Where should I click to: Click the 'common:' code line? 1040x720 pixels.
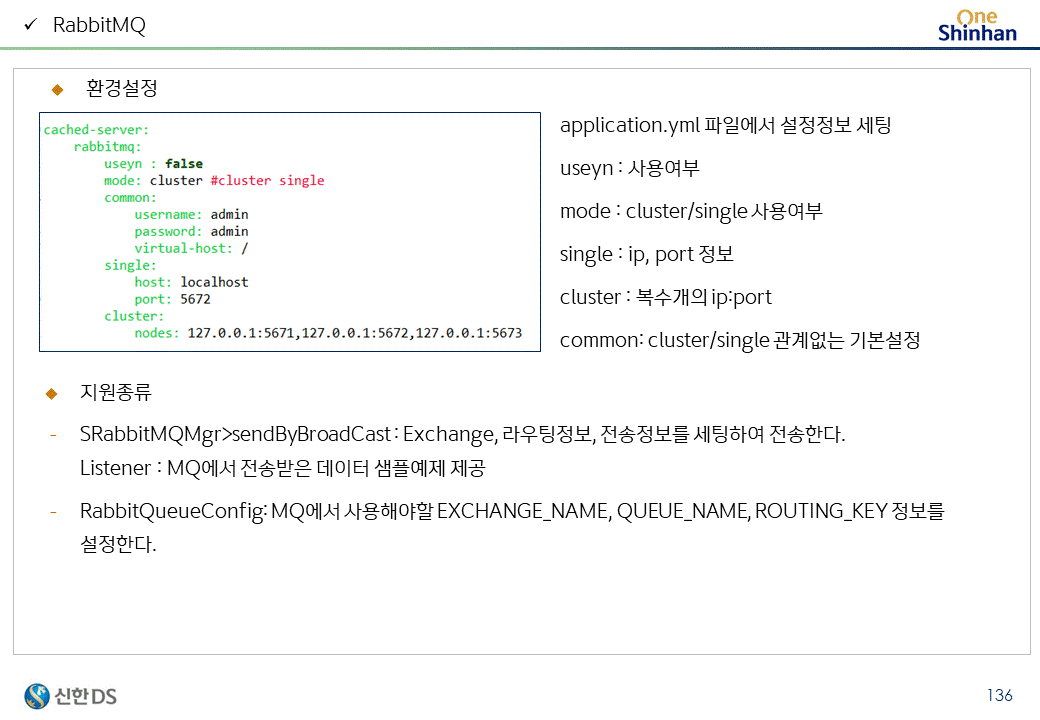tap(130, 198)
